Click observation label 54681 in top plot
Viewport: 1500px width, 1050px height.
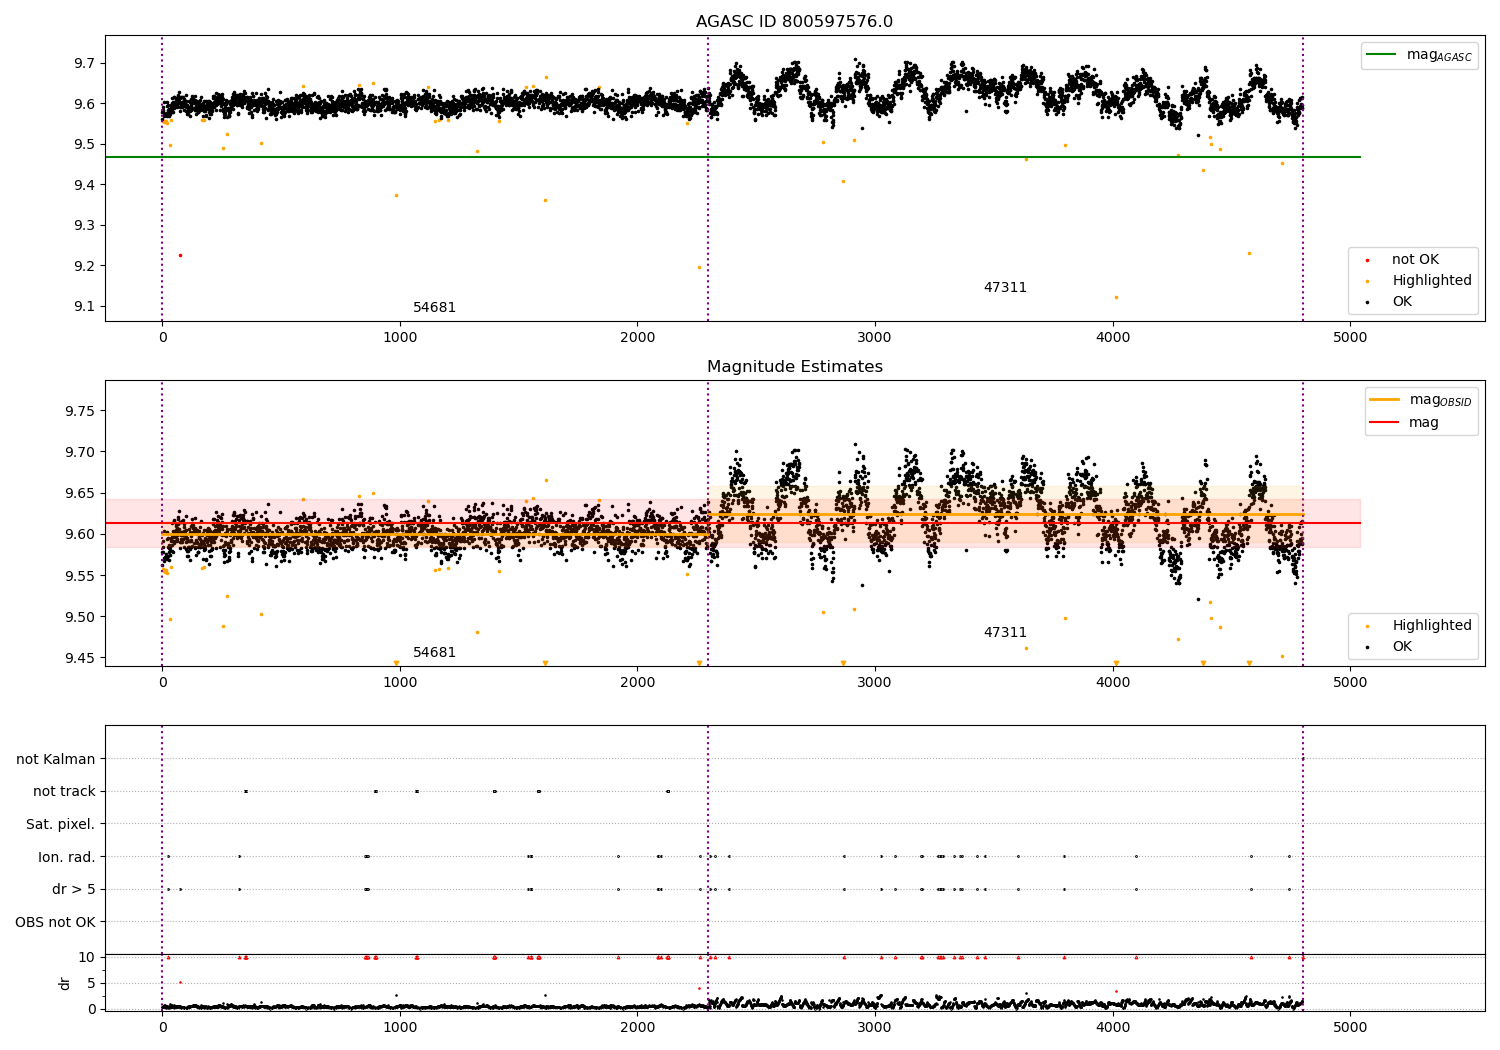pos(434,308)
